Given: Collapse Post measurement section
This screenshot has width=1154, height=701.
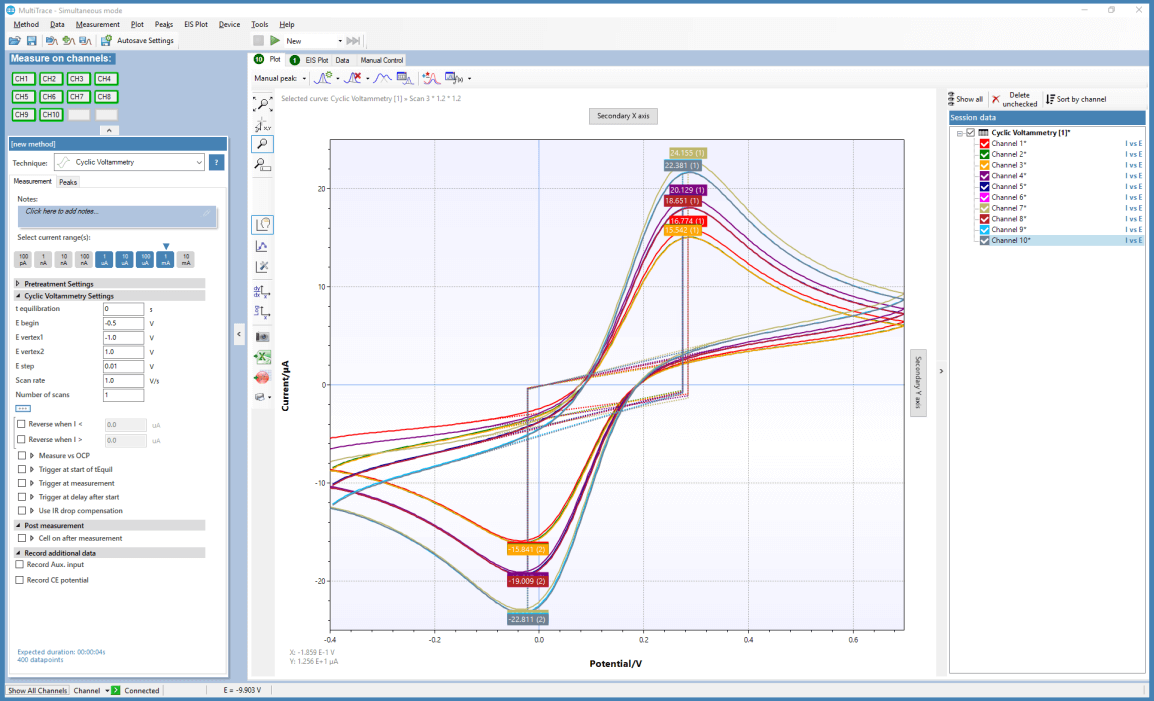Looking at the screenshot, I should (x=18, y=526).
